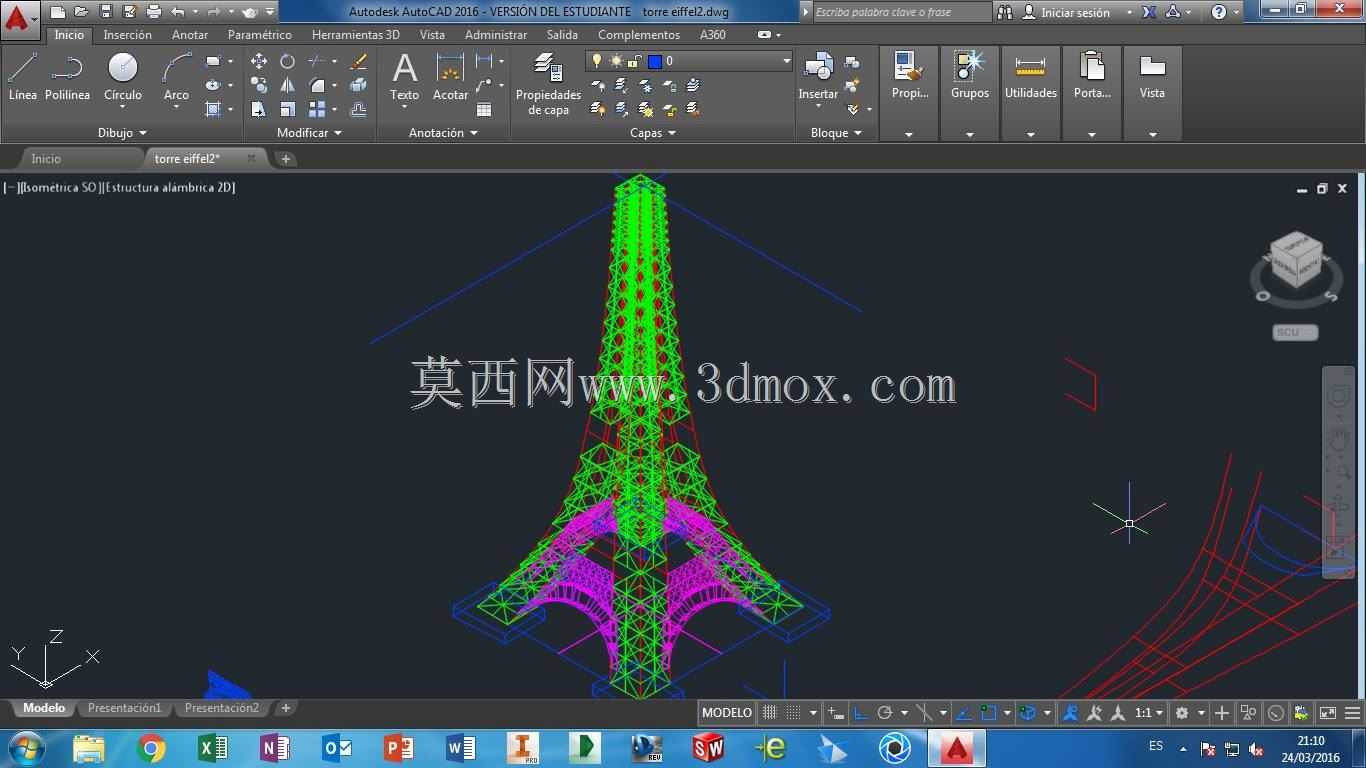
Task: Toggle annotation visibility in status bar
Action: pos(1071,713)
